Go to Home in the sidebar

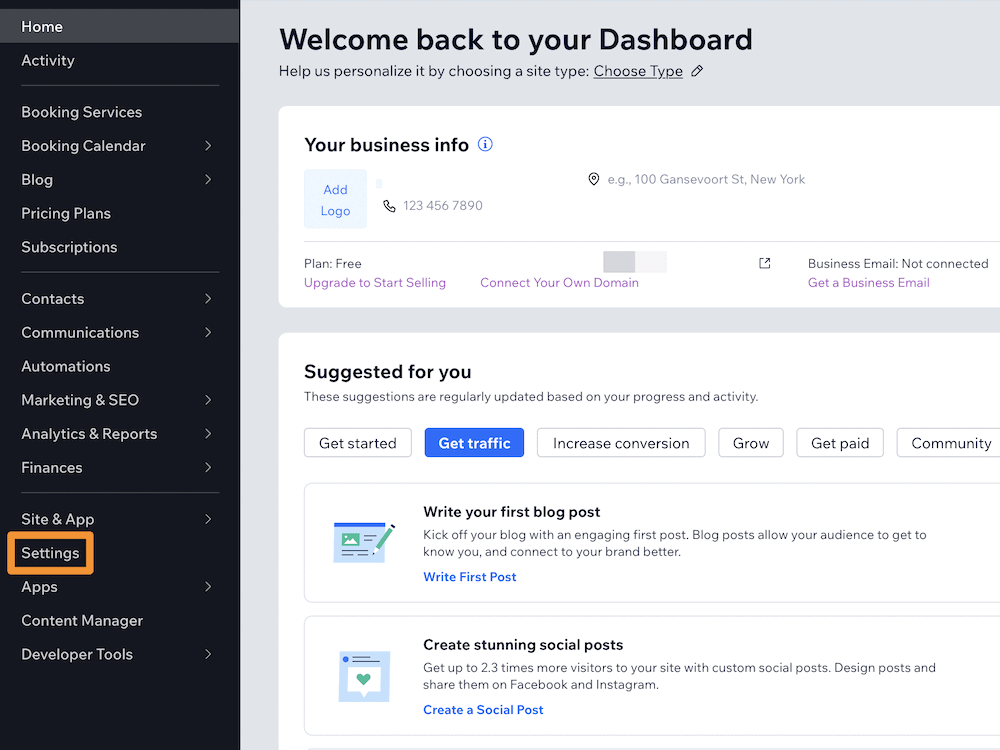42,26
